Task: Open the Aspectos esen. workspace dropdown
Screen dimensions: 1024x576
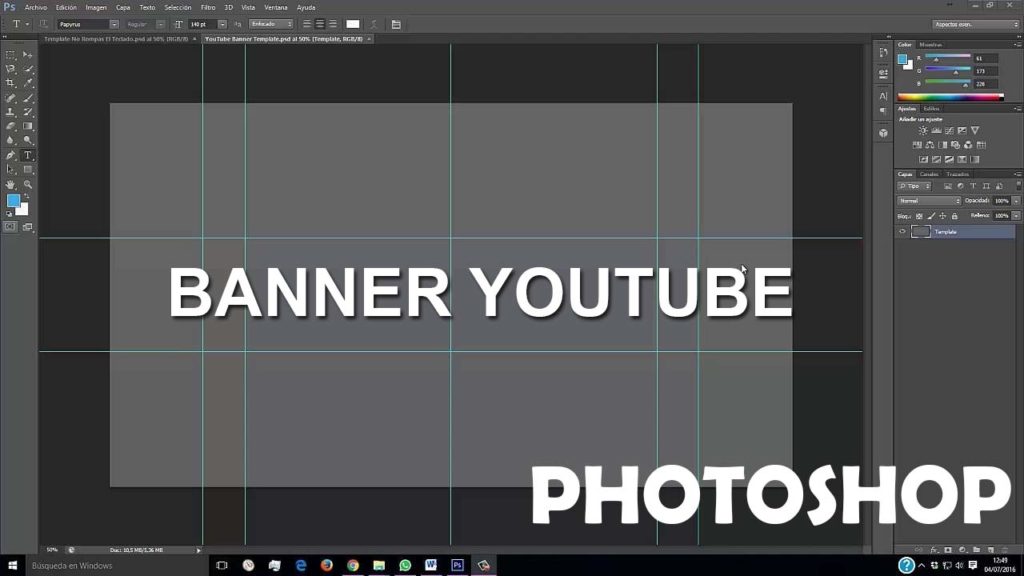Action: (976, 24)
